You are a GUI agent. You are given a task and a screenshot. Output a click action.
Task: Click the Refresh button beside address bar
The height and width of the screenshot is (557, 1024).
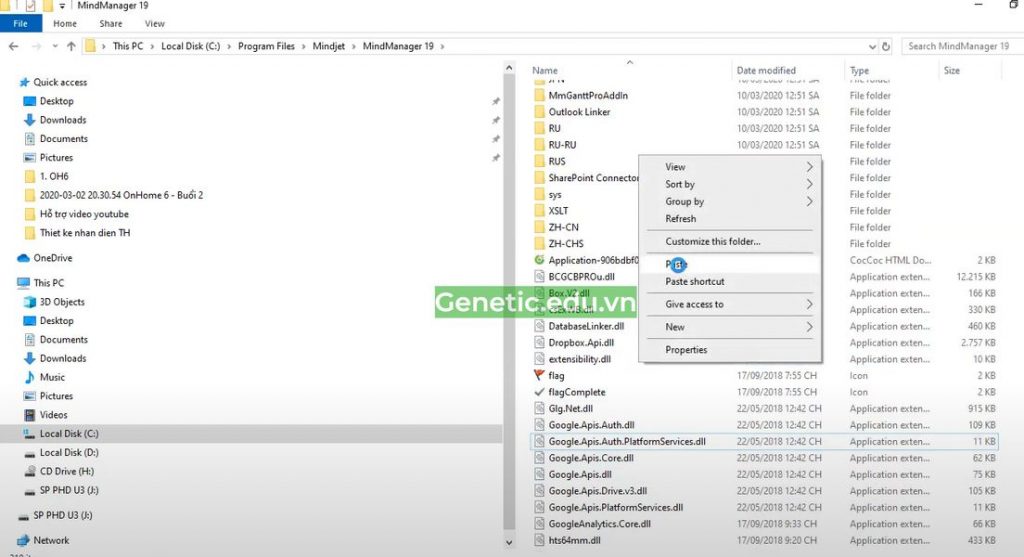[886, 46]
